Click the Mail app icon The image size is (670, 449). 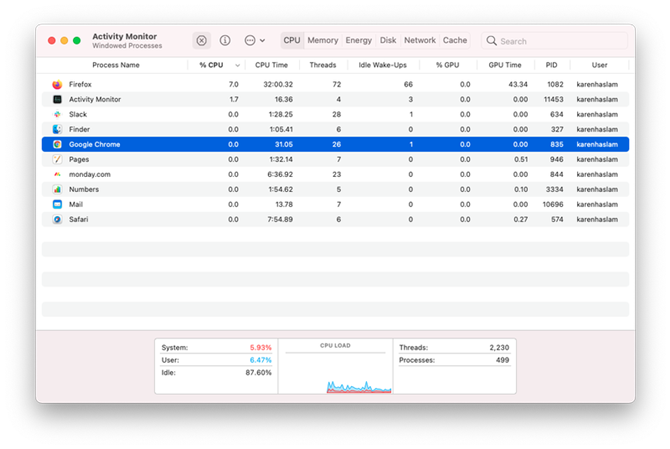pos(57,204)
